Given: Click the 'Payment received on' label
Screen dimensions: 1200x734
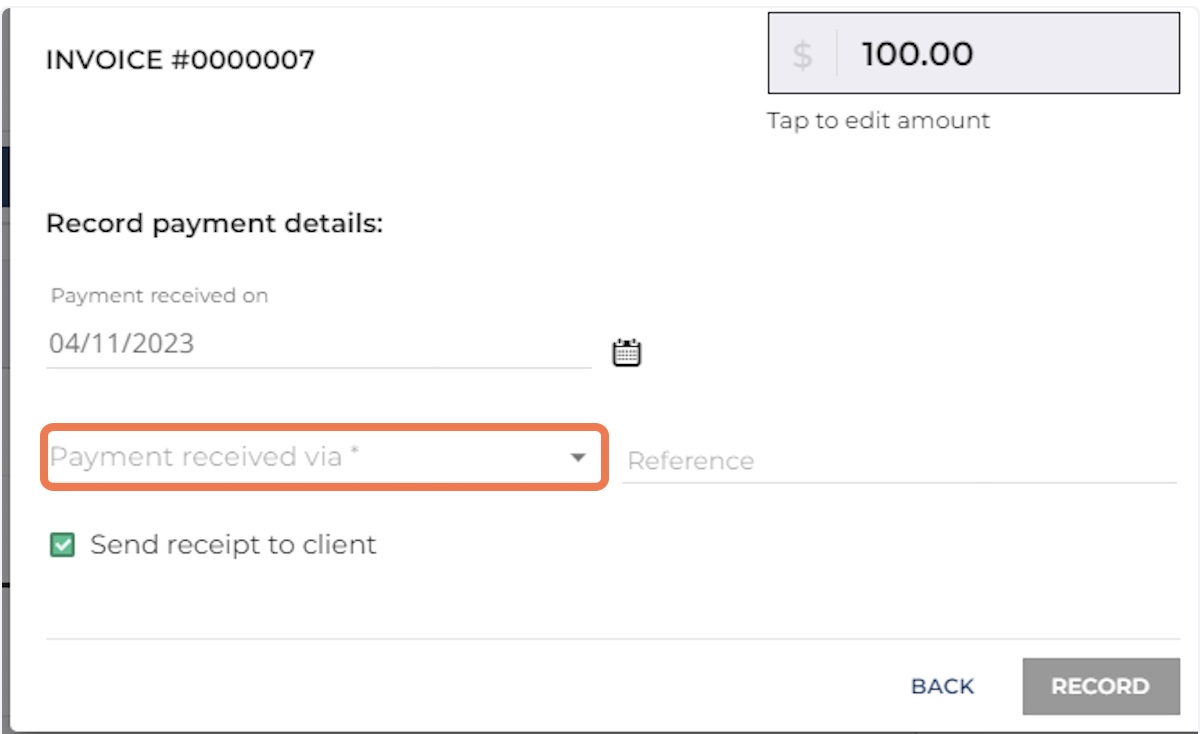Looking at the screenshot, I should point(160,296).
